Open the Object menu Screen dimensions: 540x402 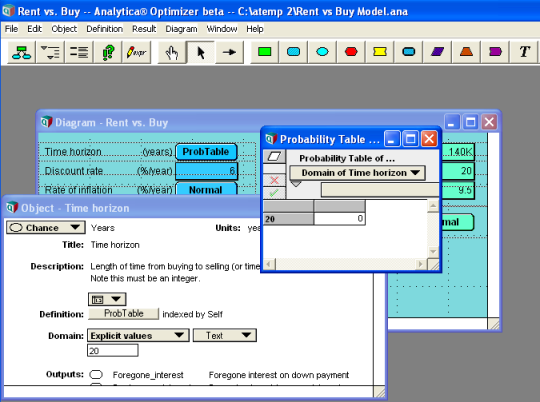tap(64, 29)
